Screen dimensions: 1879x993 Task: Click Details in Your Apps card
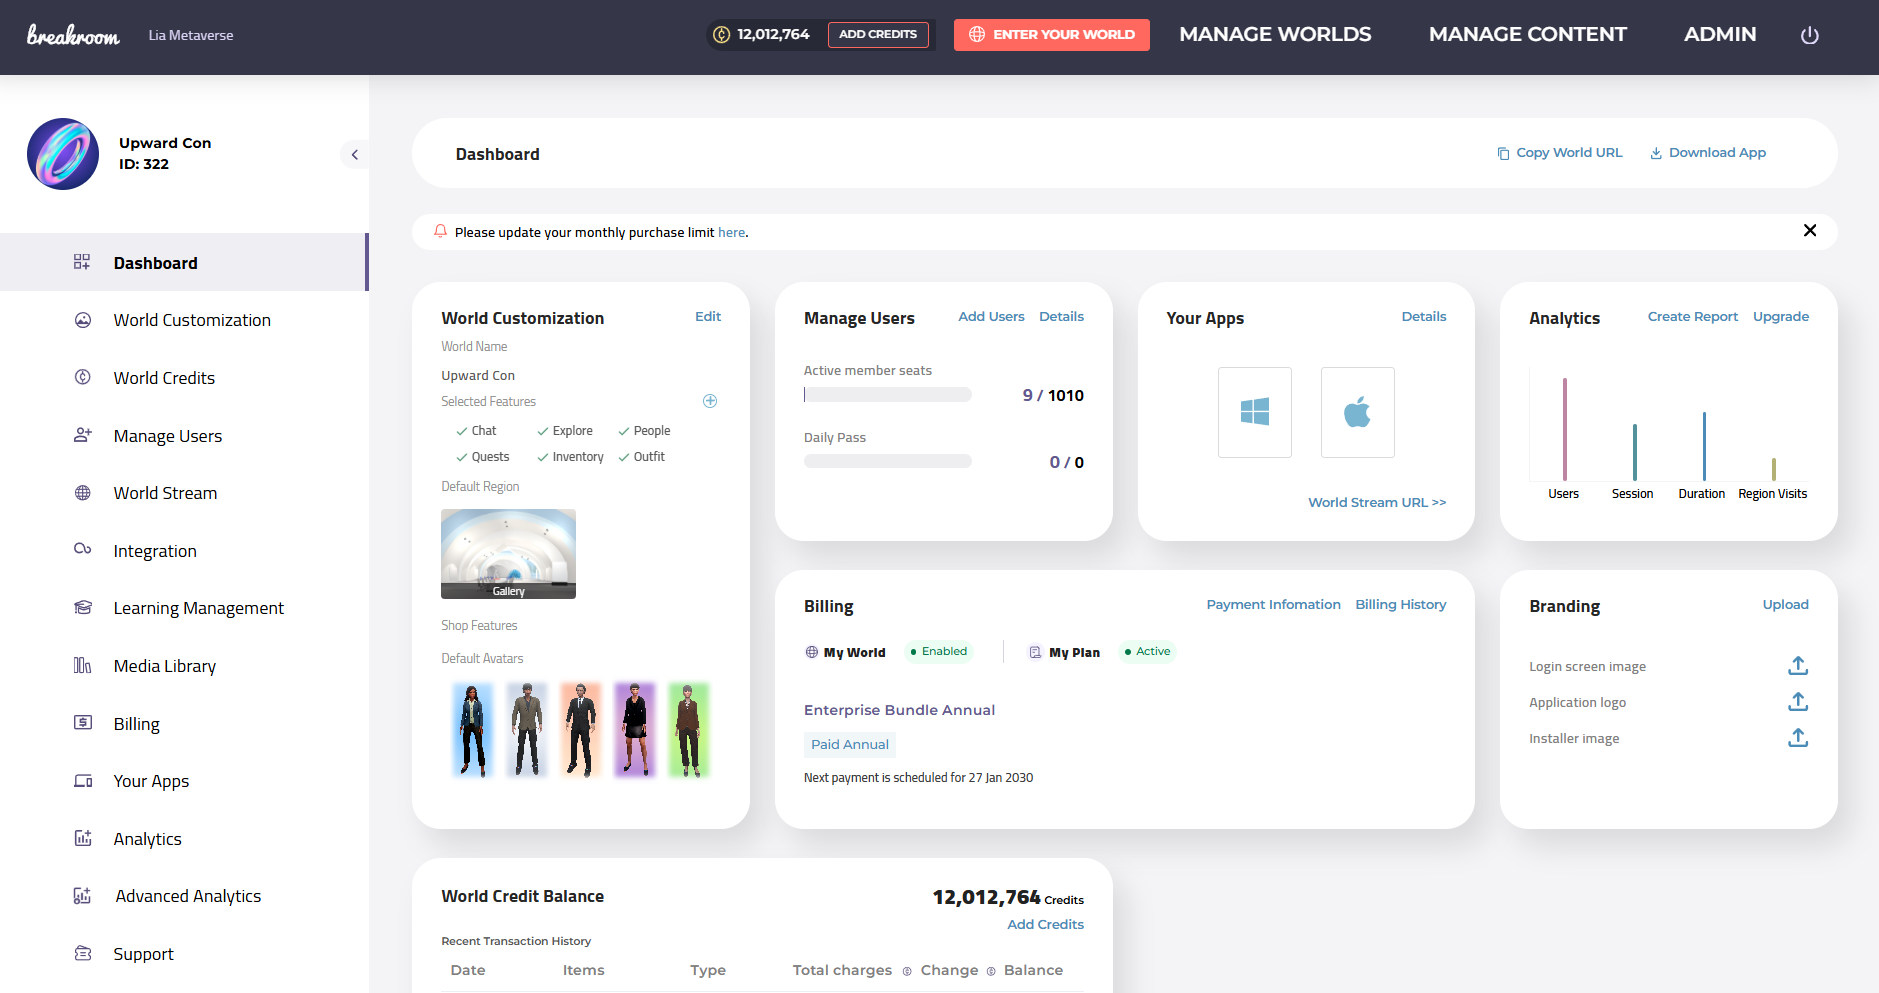1424,317
